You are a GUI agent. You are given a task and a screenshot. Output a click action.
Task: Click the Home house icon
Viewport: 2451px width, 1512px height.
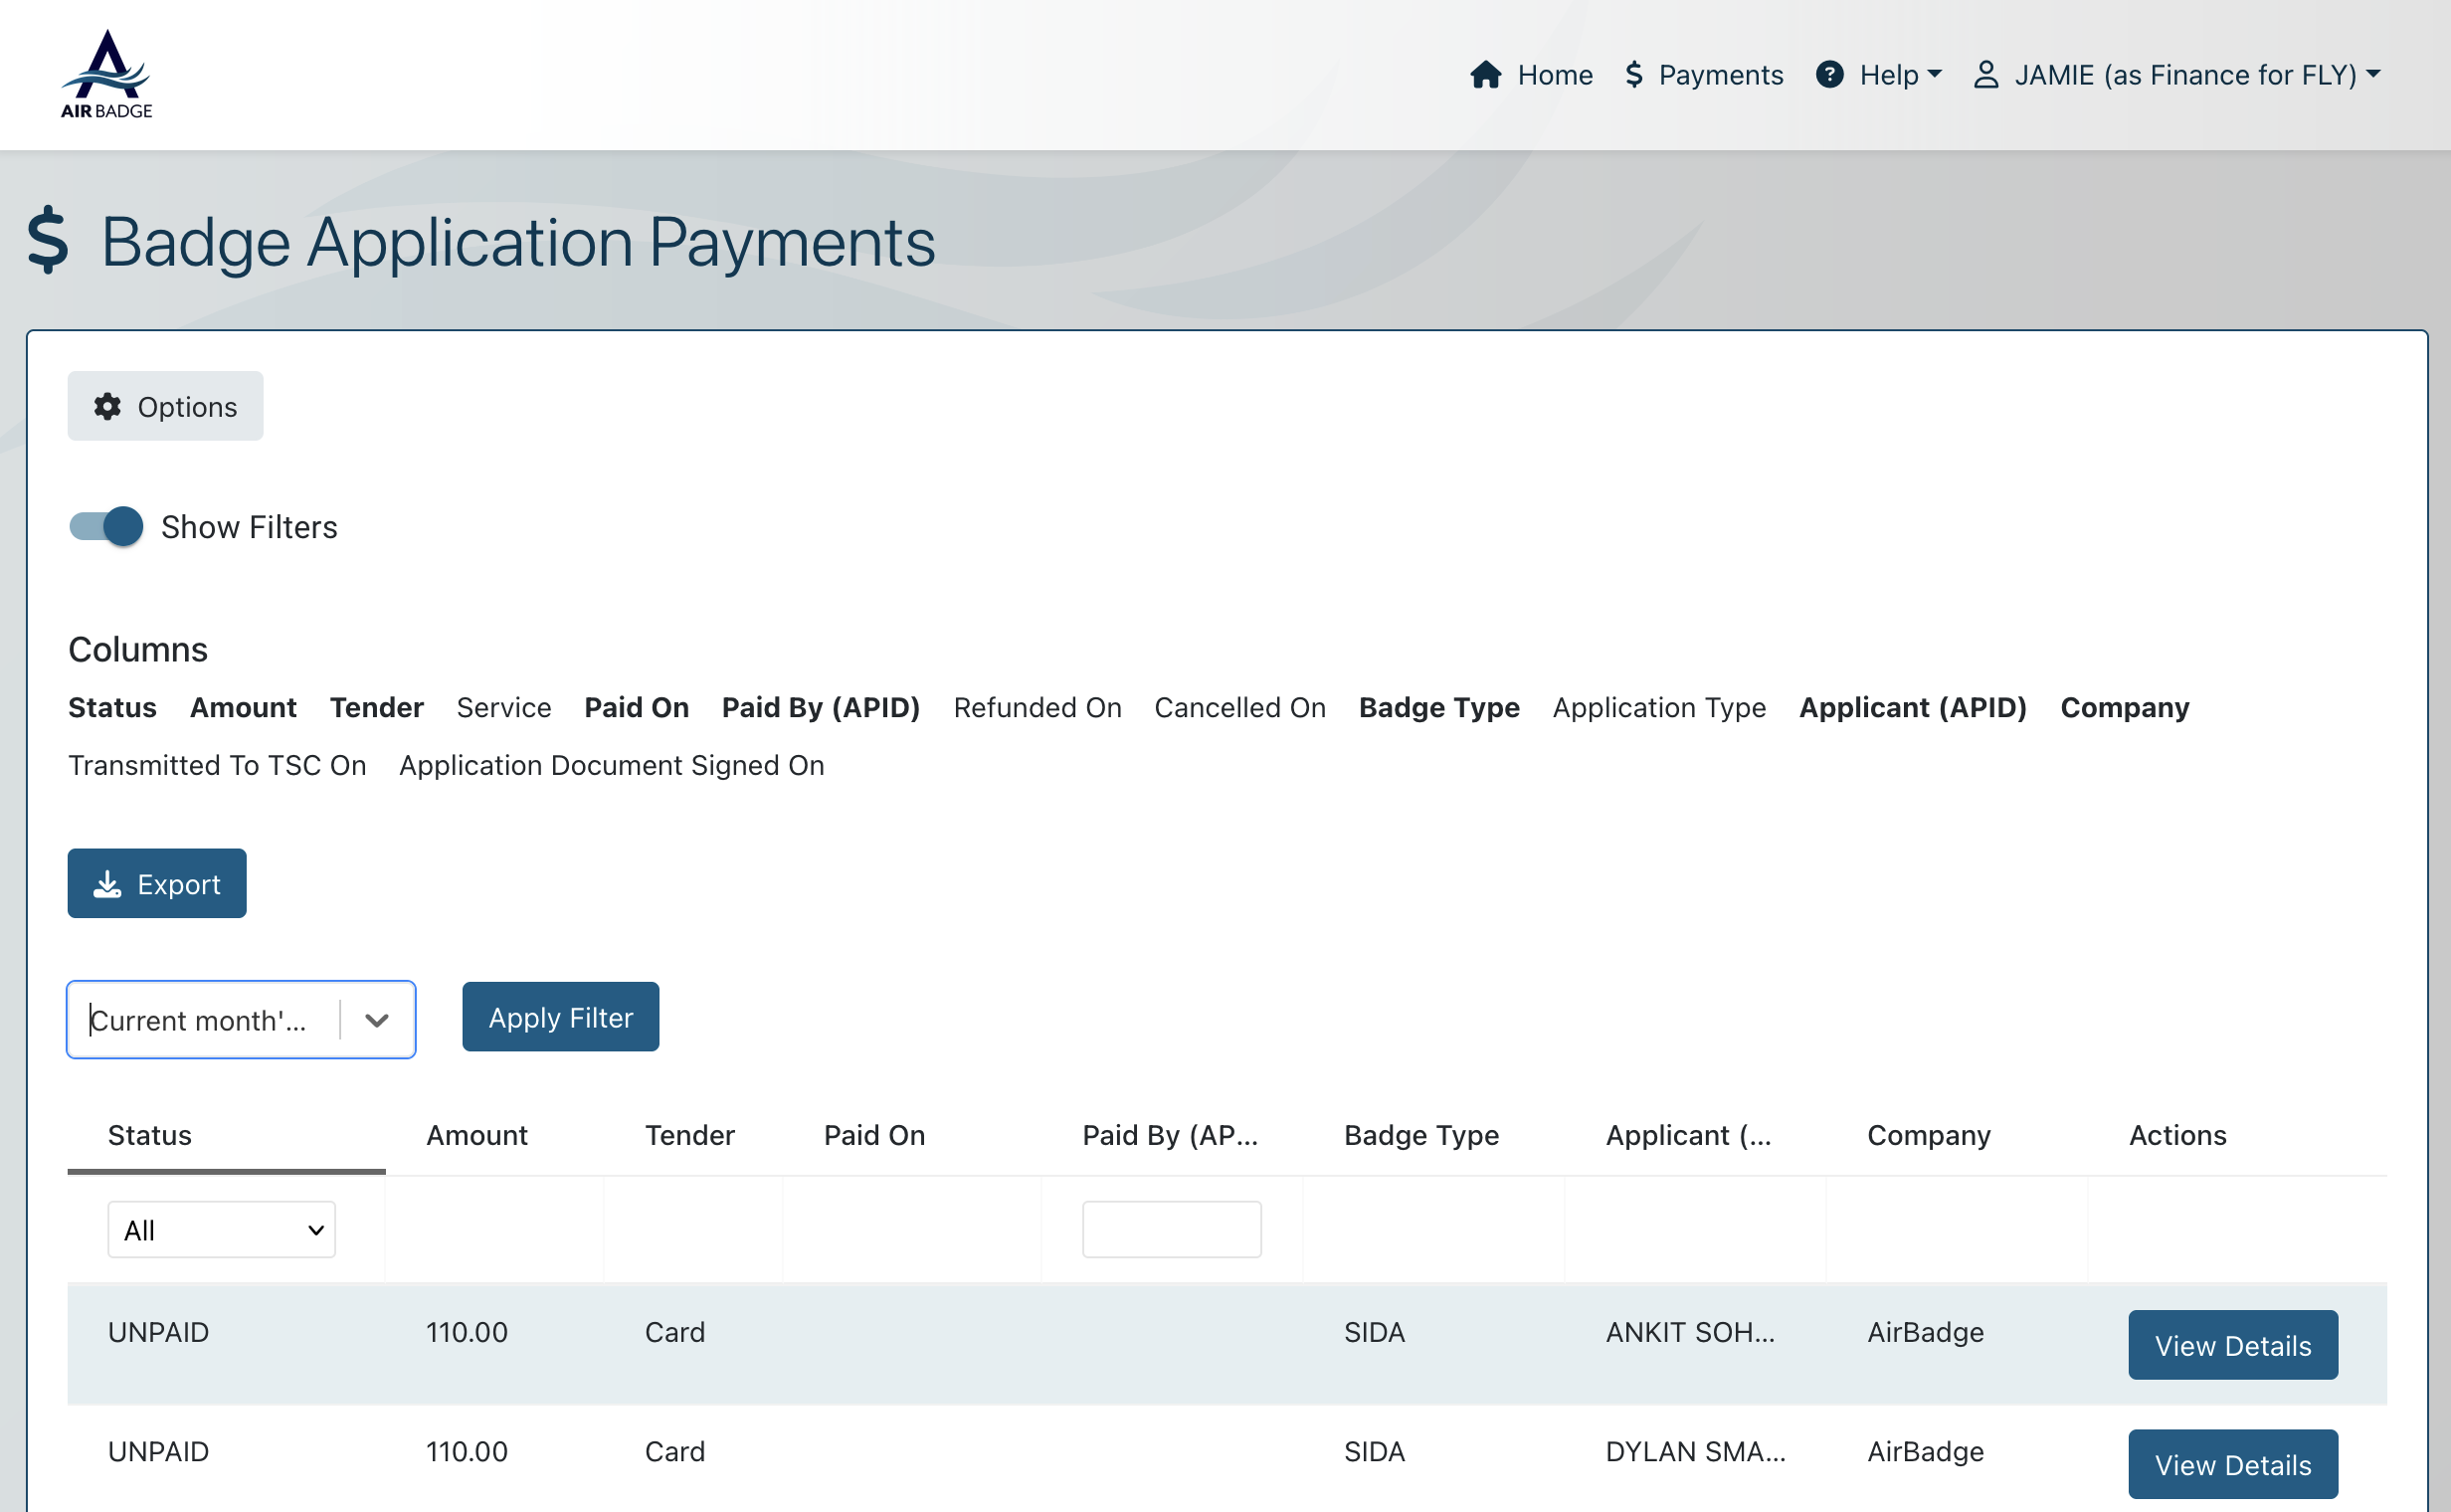pos(1485,75)
